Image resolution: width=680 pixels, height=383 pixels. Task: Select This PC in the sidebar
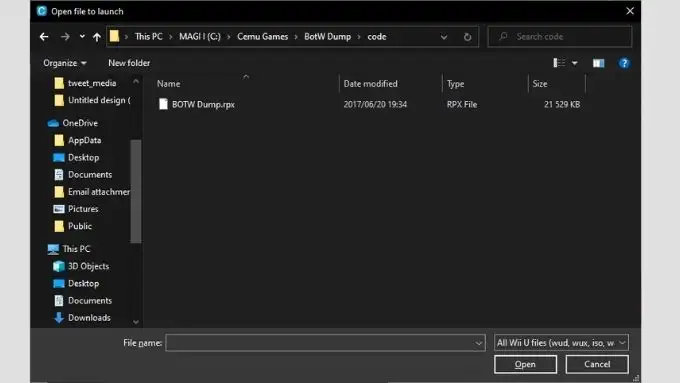[x=76, y=249]
